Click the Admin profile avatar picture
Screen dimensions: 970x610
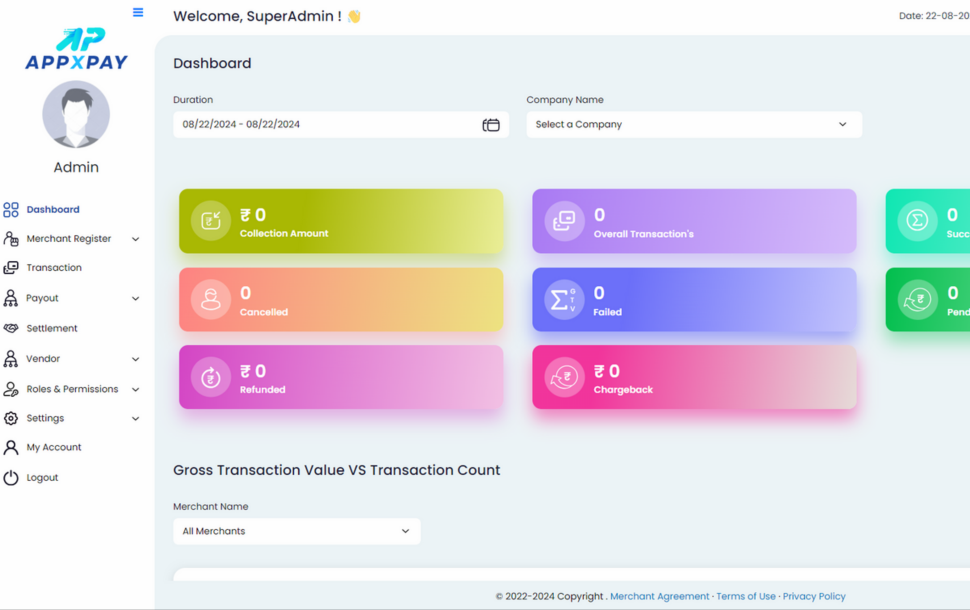pos(76,115)
